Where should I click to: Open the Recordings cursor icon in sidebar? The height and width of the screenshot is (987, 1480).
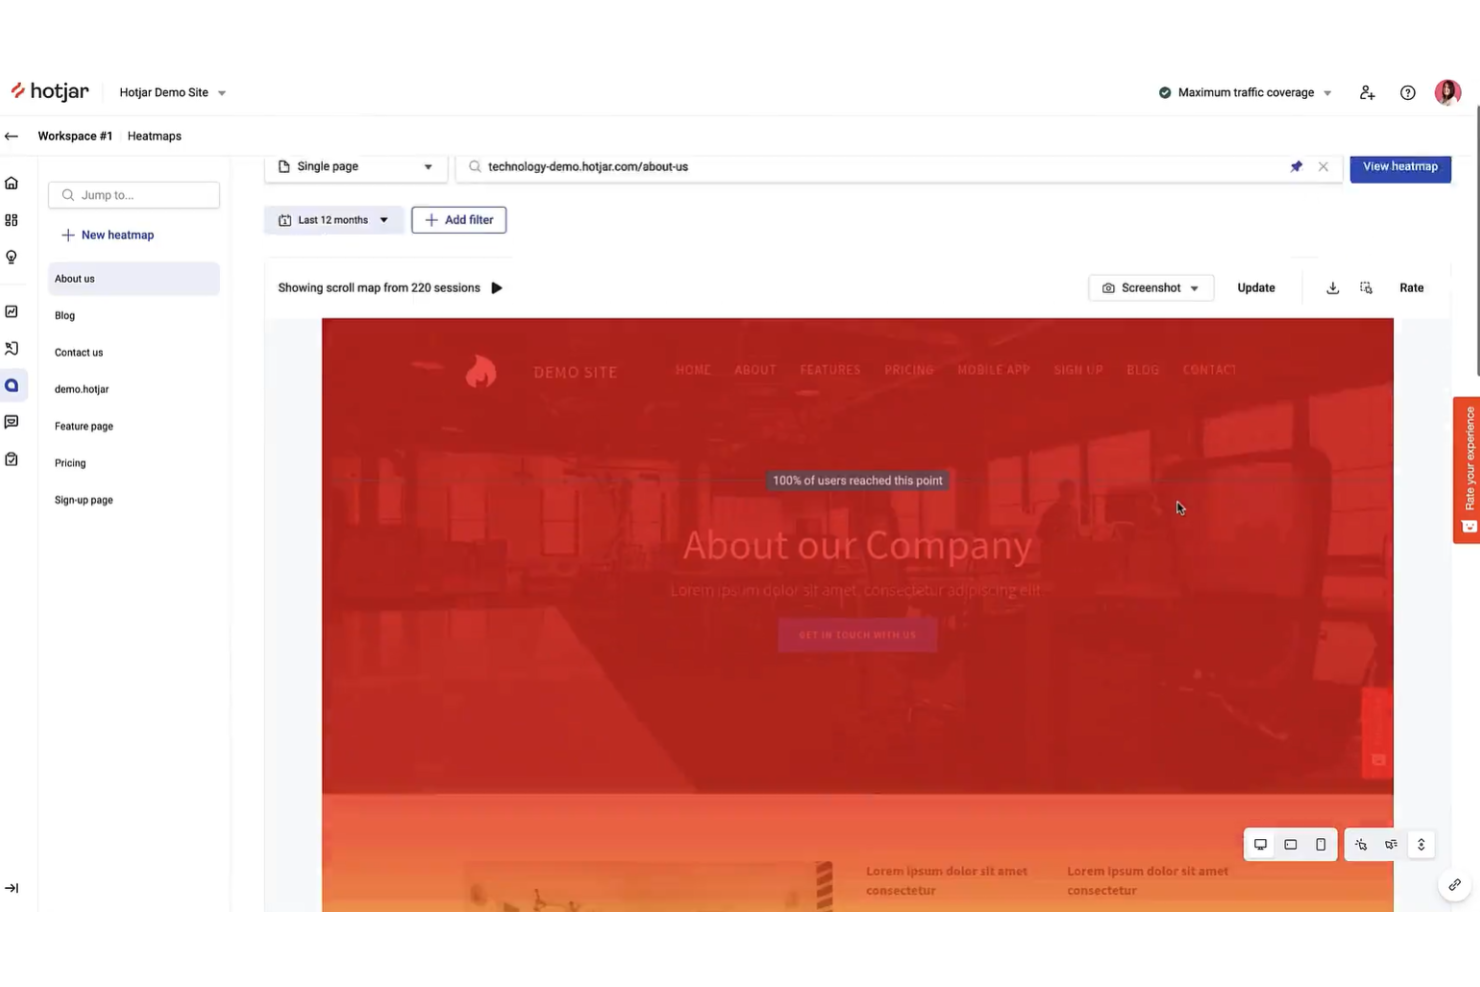click(11, 348)
